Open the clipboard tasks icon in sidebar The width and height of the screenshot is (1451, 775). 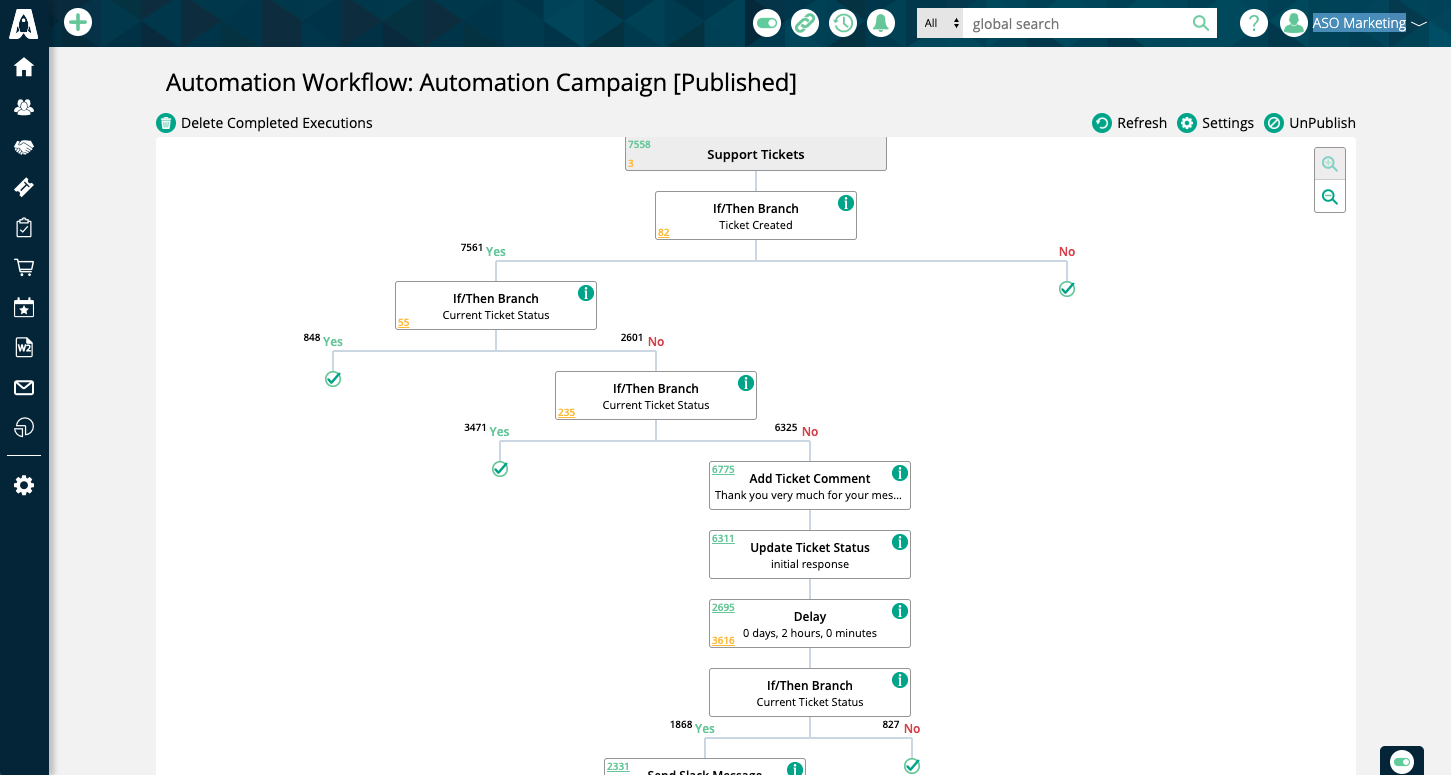click(24, 228)
